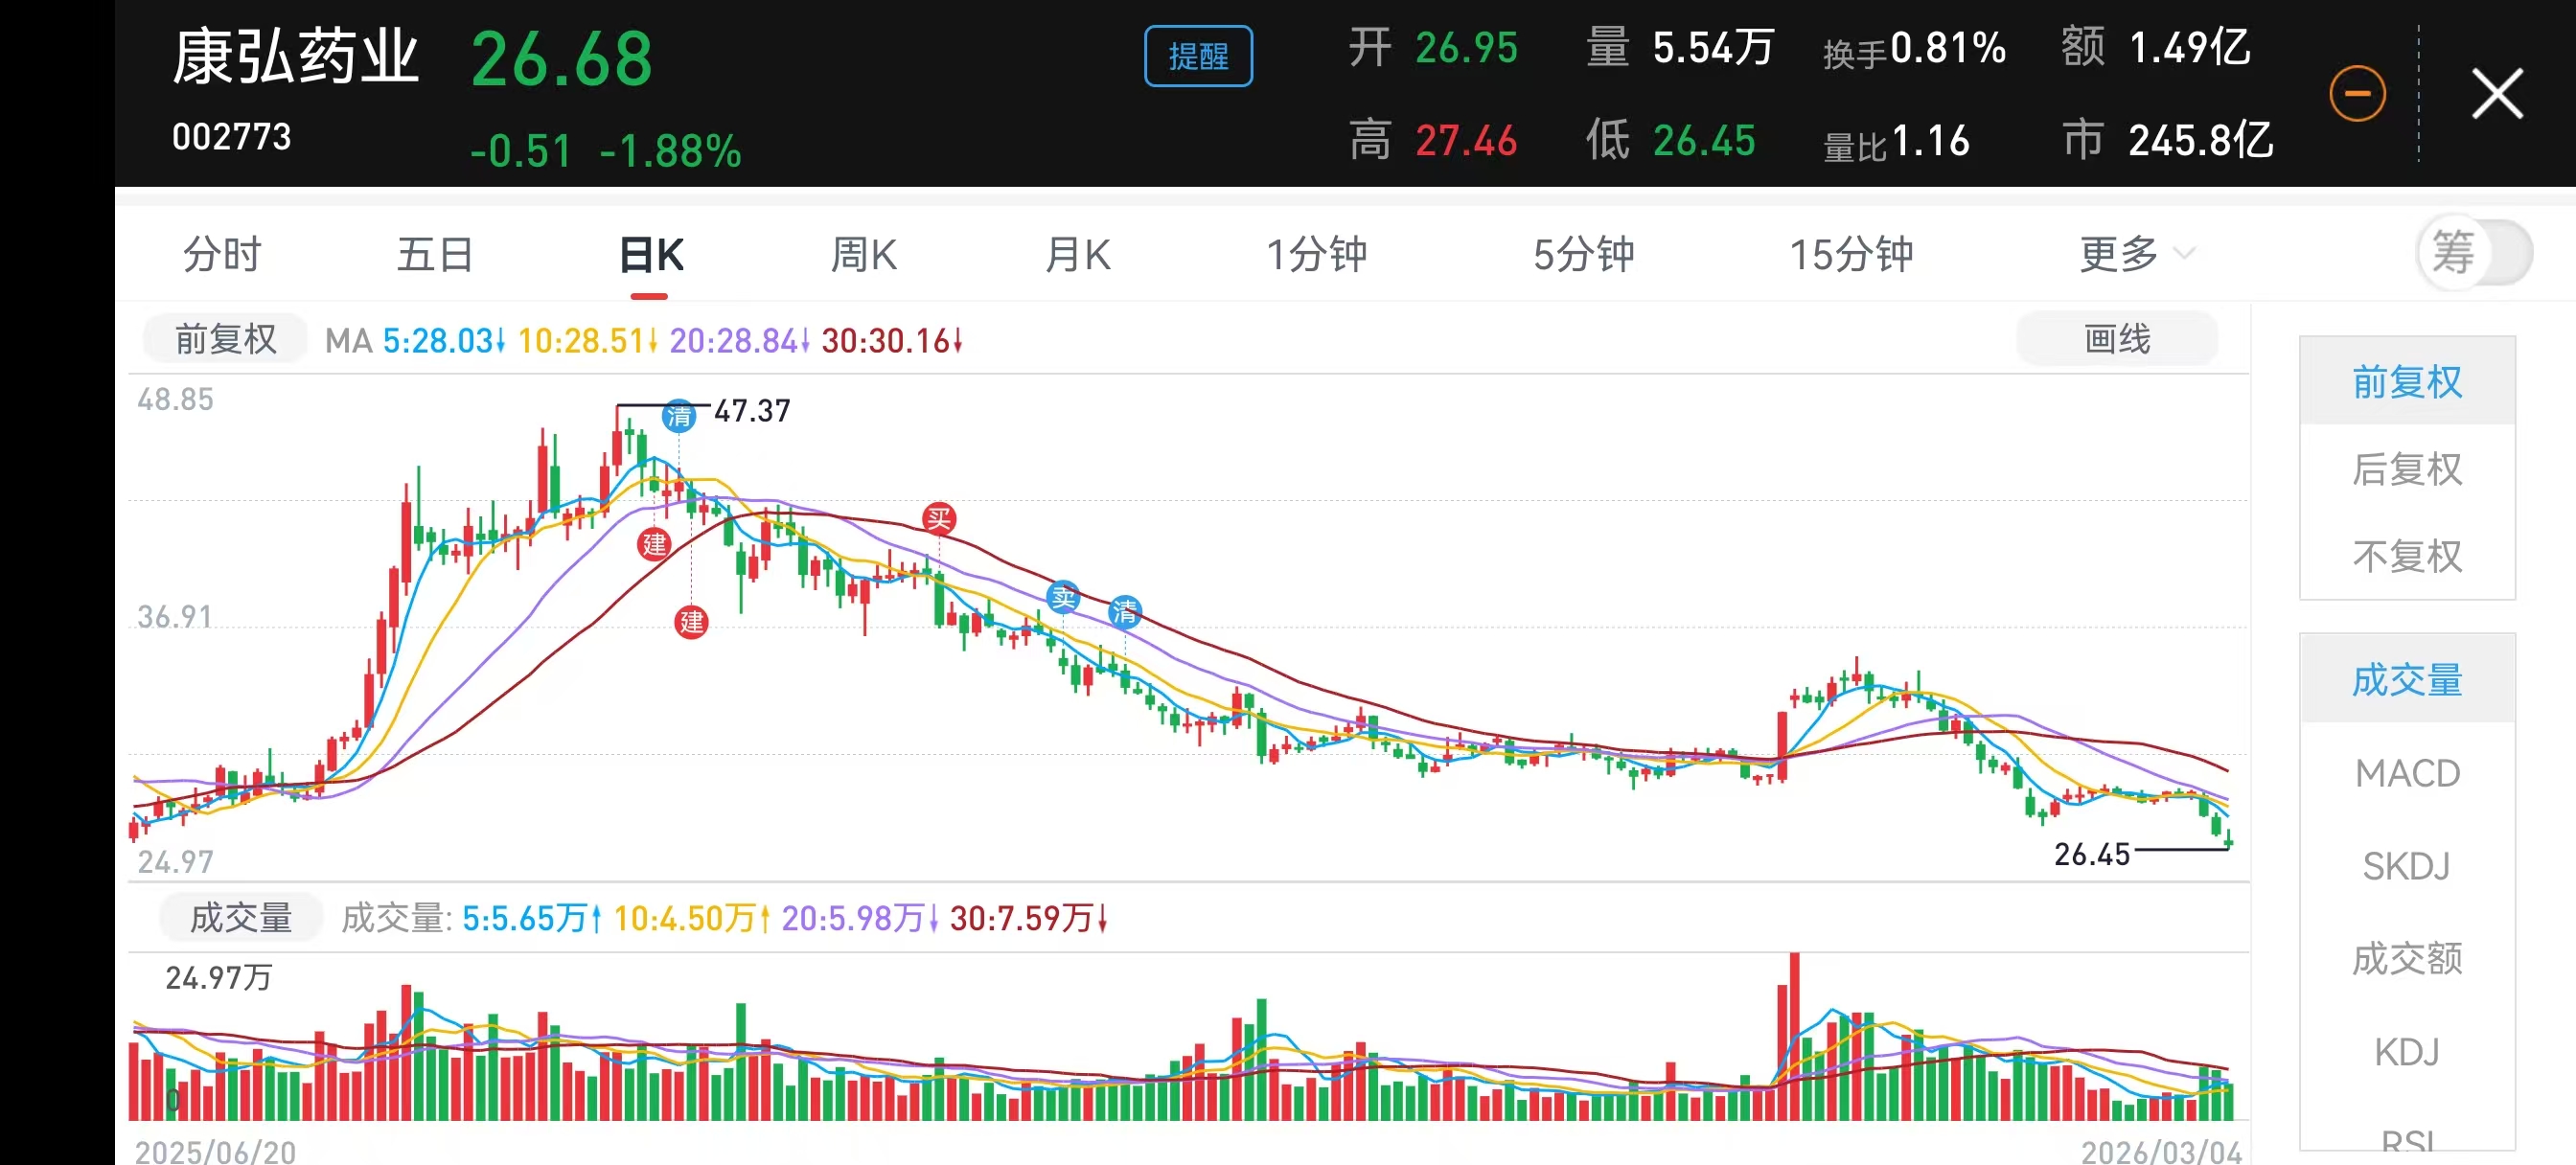Viewport: 2576px width, 1165px height.
Task: Switch to the 周K tab
Action: click(x=864, y=254)
